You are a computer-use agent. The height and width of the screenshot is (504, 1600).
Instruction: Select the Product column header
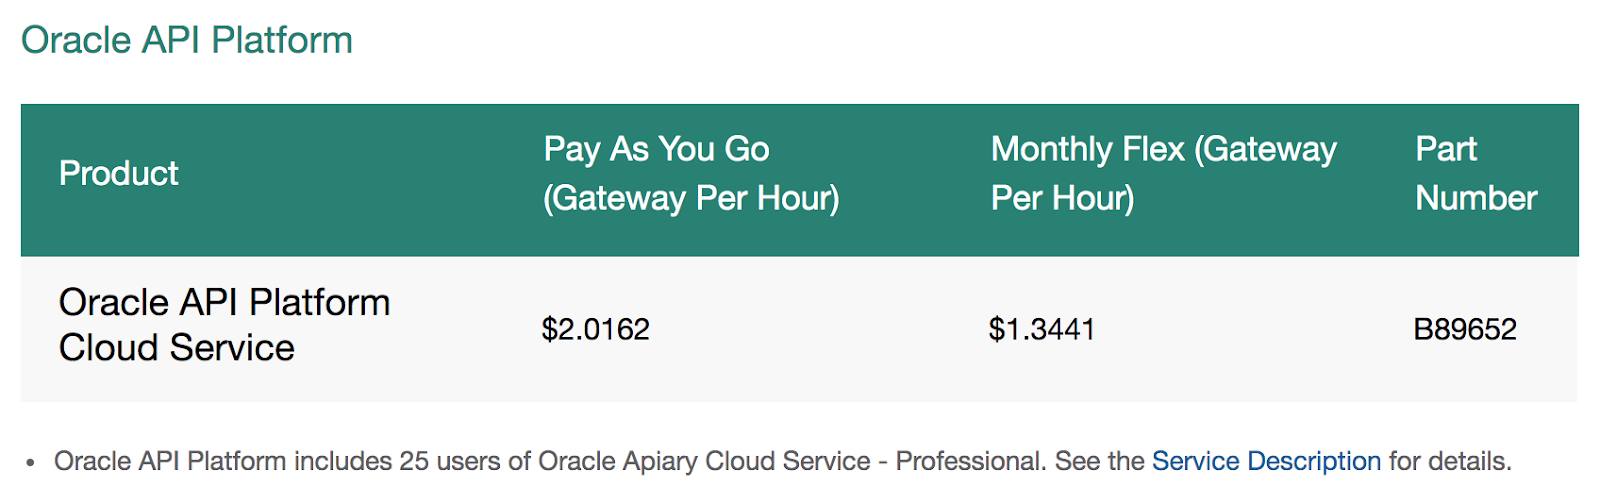click(119, 173)
